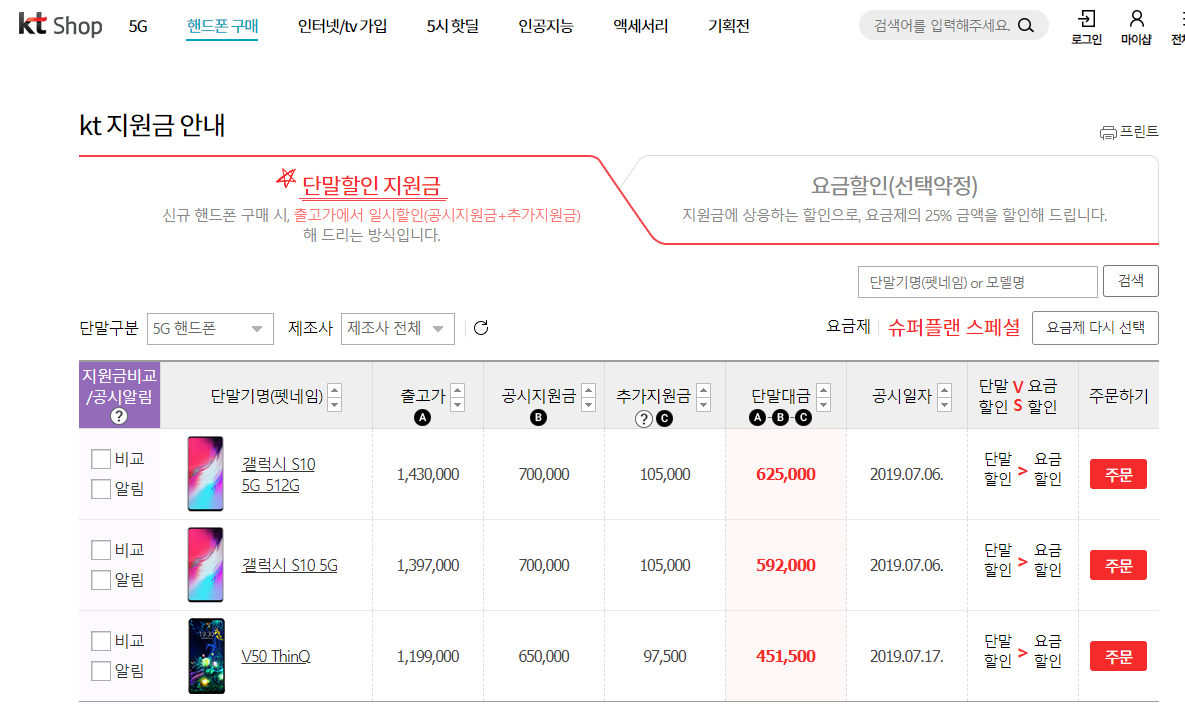1185x714 pixels.
Task: Click the 단말기명 or 모델명 input field
Action: pyautogui.click(x=977, y=282)
